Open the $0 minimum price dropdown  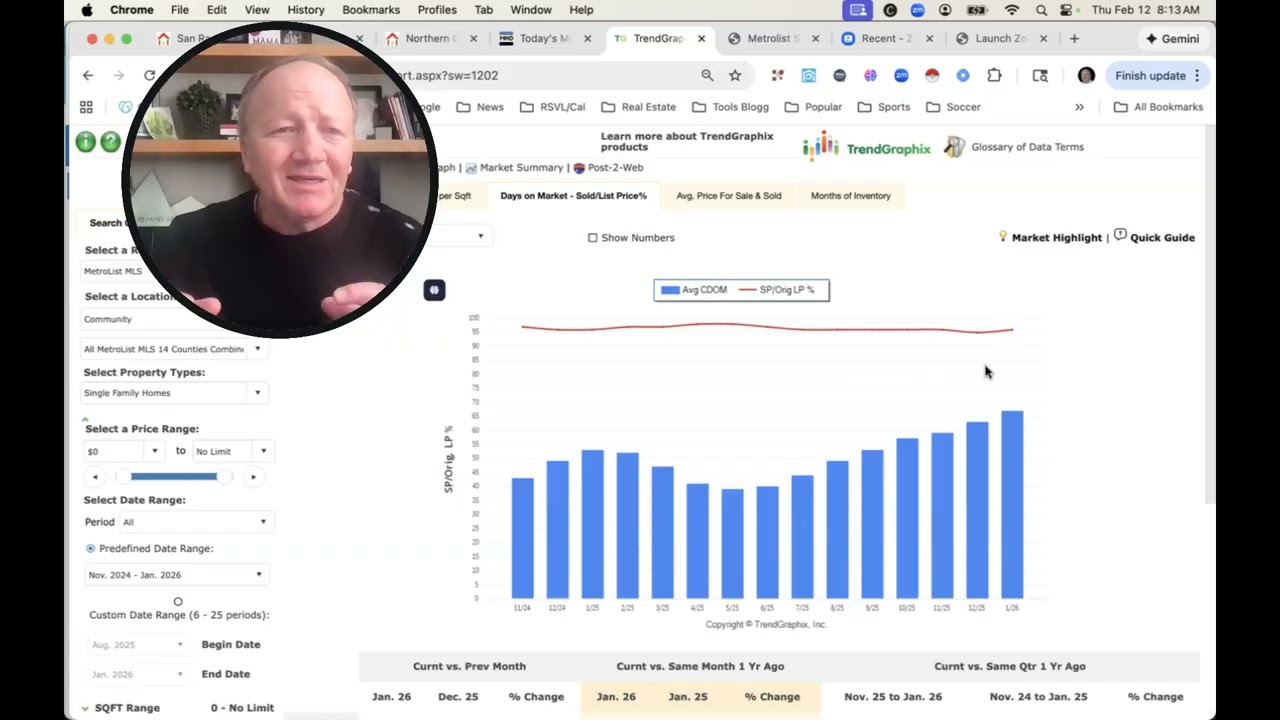click(123, 451)
